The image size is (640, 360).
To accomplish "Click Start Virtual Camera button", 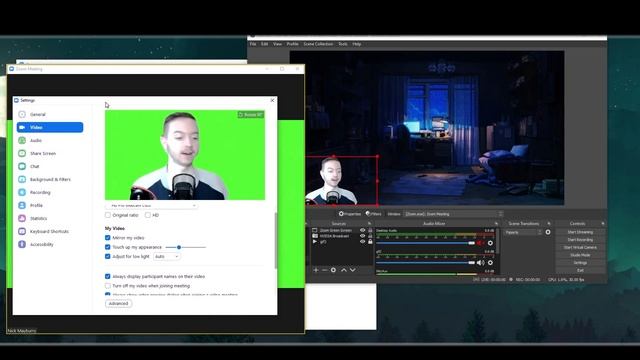I will pyautogui.click(x=580, y=247).
